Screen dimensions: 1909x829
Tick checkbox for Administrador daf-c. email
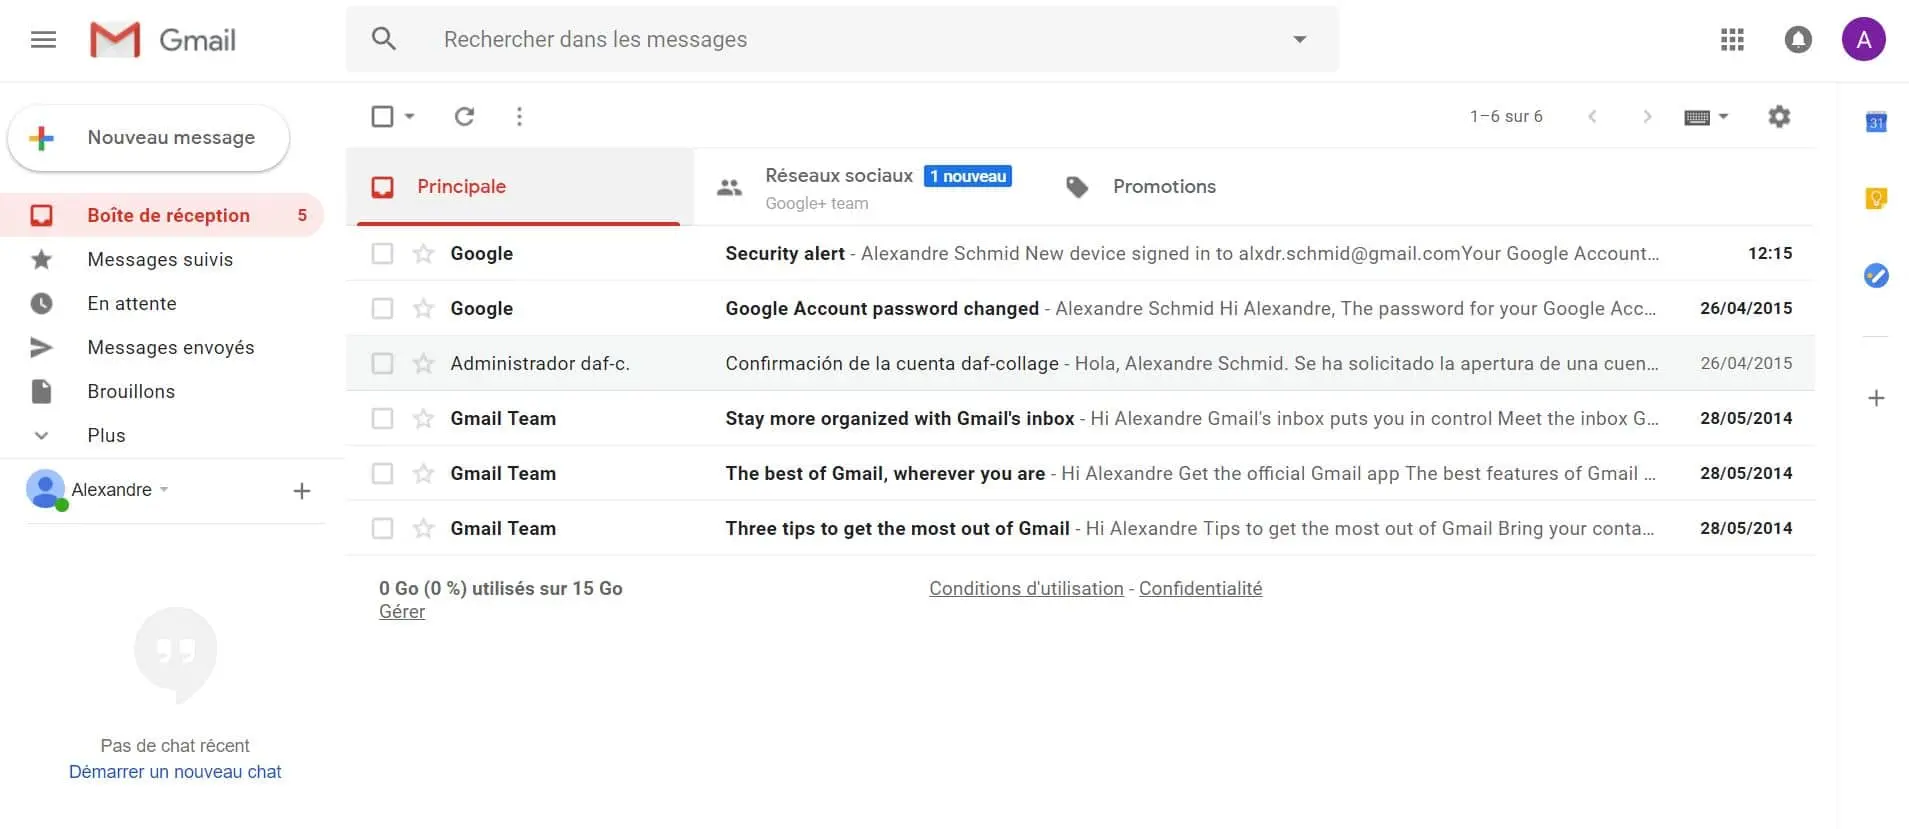click(x=382, y=363)
